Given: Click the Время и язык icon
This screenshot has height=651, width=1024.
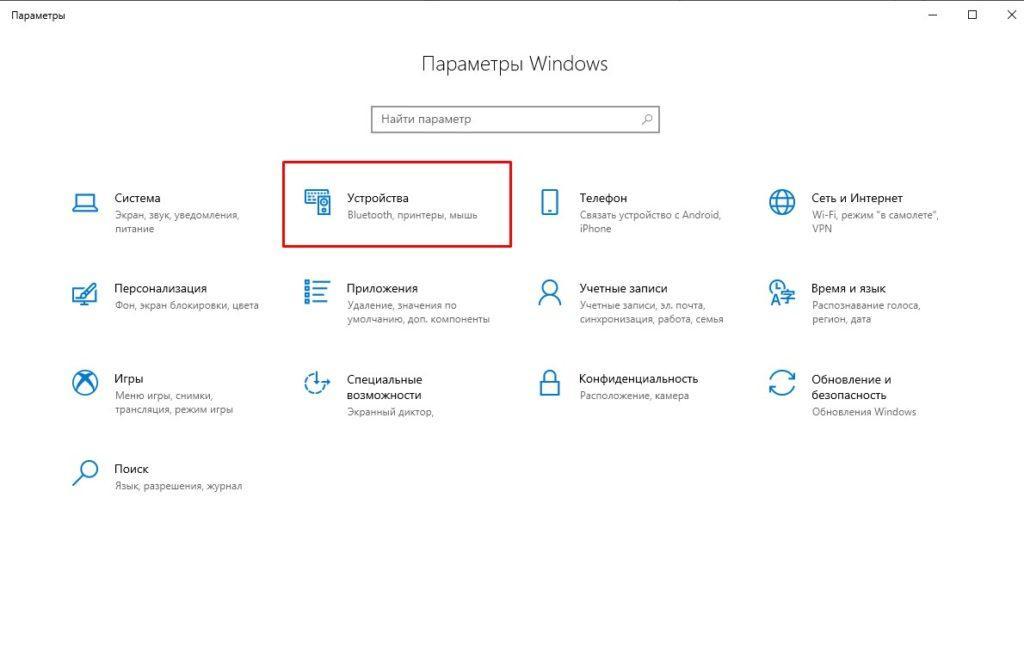Looking at the screenshot, I should coord(782,293).
